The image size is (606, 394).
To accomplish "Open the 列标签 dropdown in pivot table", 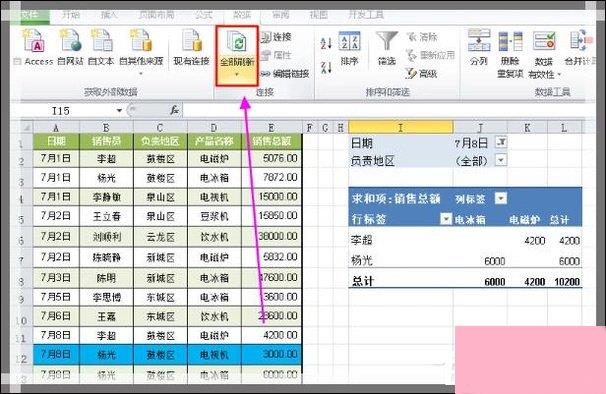I will pyautogui.click(x=501, y=198).
